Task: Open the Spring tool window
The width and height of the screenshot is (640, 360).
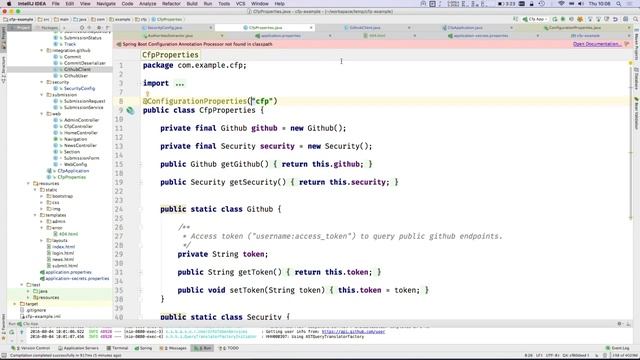Action: [143, 348]
